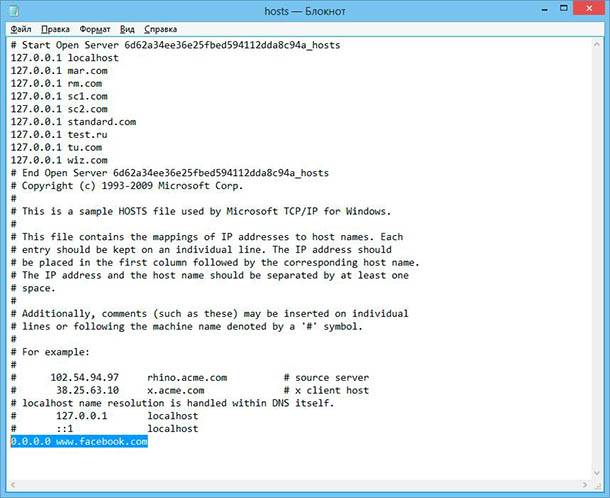Click the uncommented '127.0.0.1 localhost' line
This screenshot has height=498, width=610.
(65, 58)
